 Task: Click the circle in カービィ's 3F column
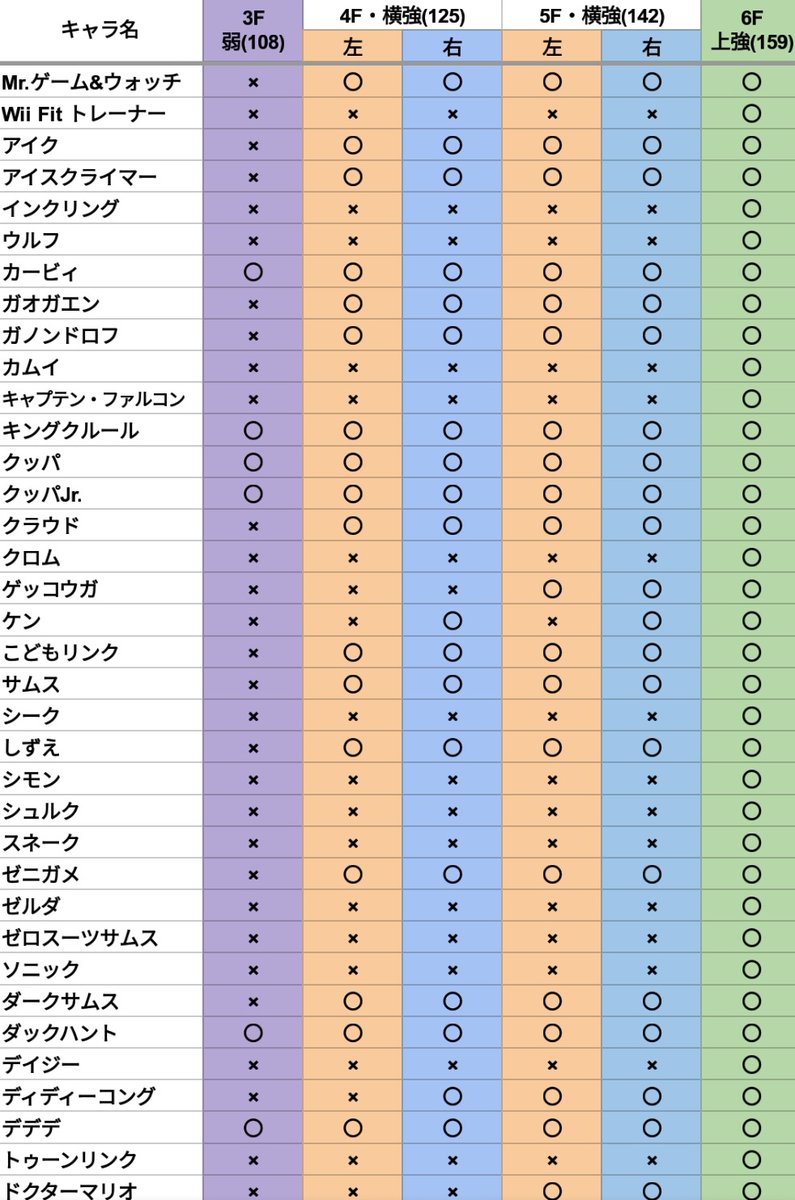(253, 272)
